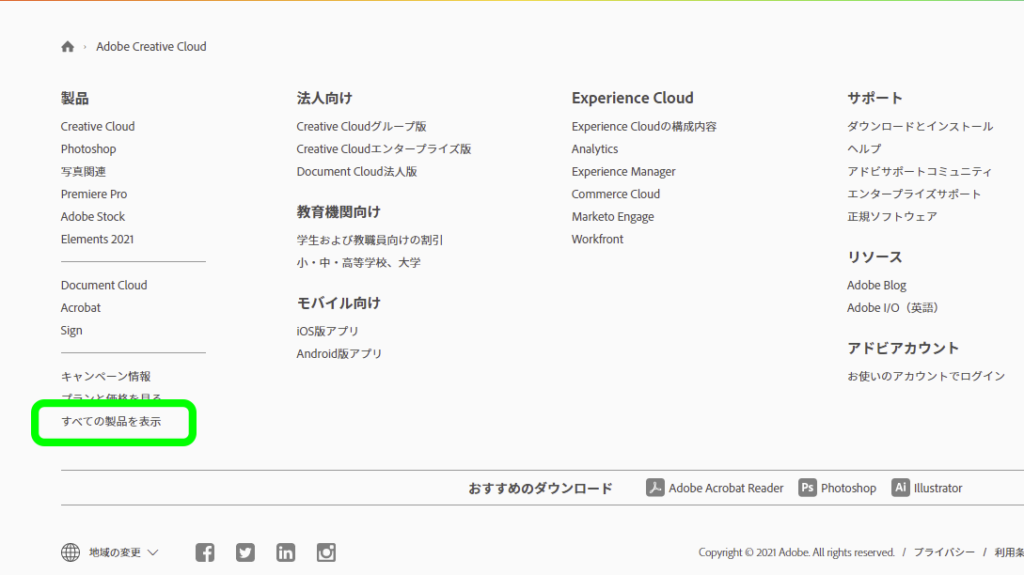Viewport: 1024px width, 575px height.
Task: Open Adobe Blog link
Action: (x=876, y=285)
